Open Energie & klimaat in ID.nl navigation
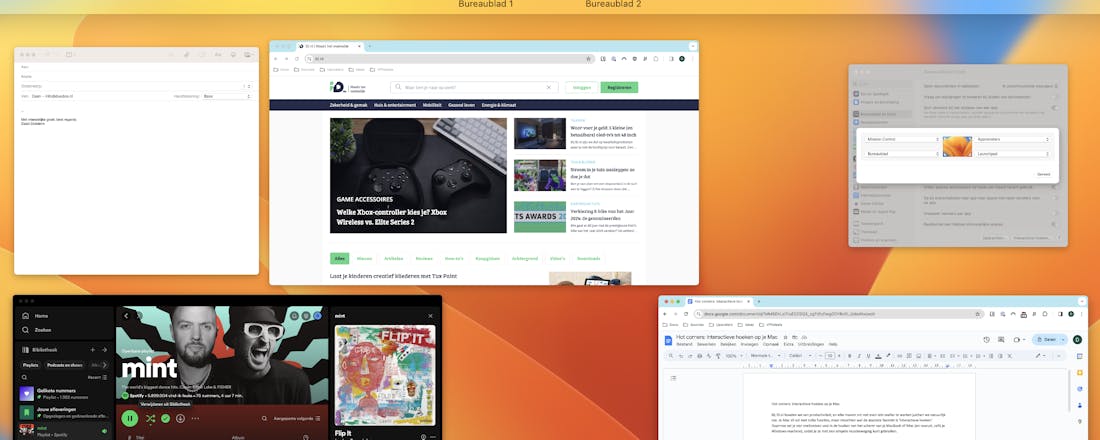This screenshot has width=1100, height=440. tap(499, 105)
